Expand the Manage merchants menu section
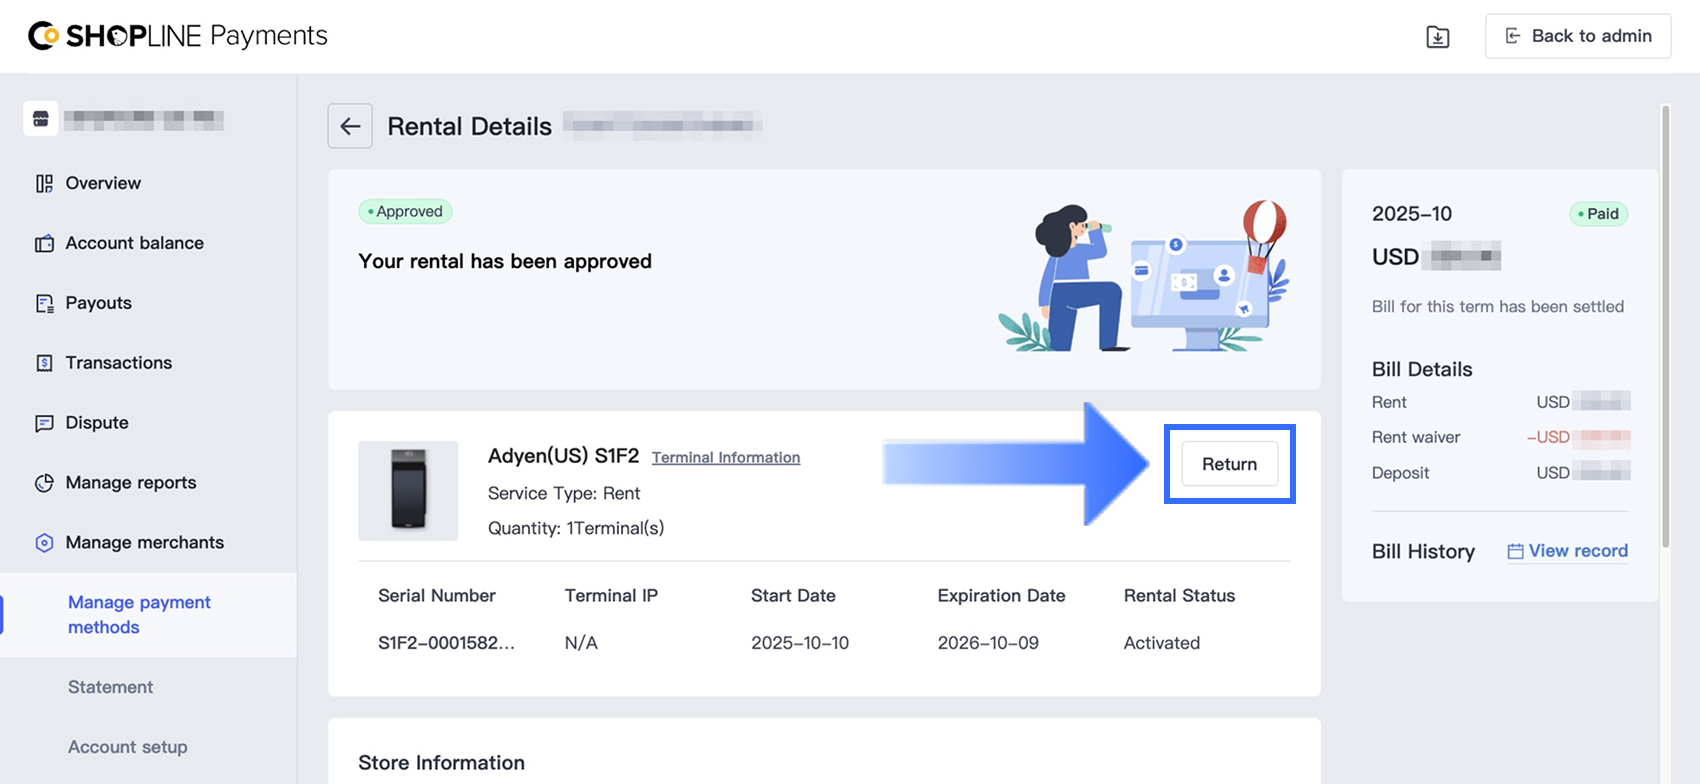The image size is (1700, 784). (x=144, y=542)
